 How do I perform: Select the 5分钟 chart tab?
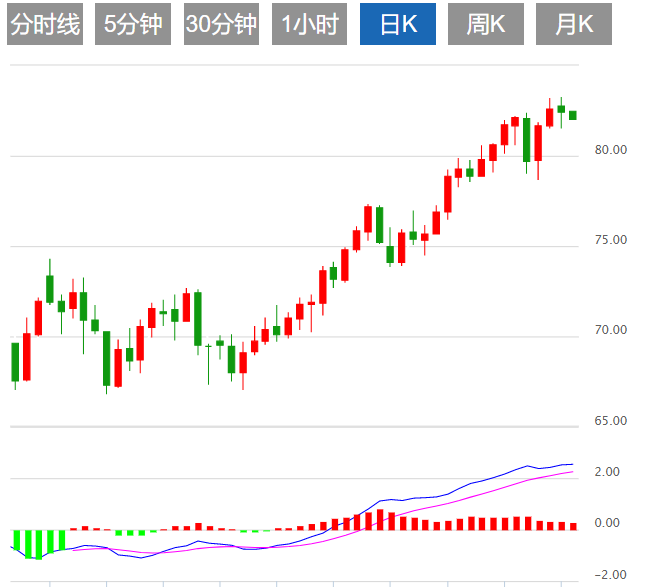[133, 25]
